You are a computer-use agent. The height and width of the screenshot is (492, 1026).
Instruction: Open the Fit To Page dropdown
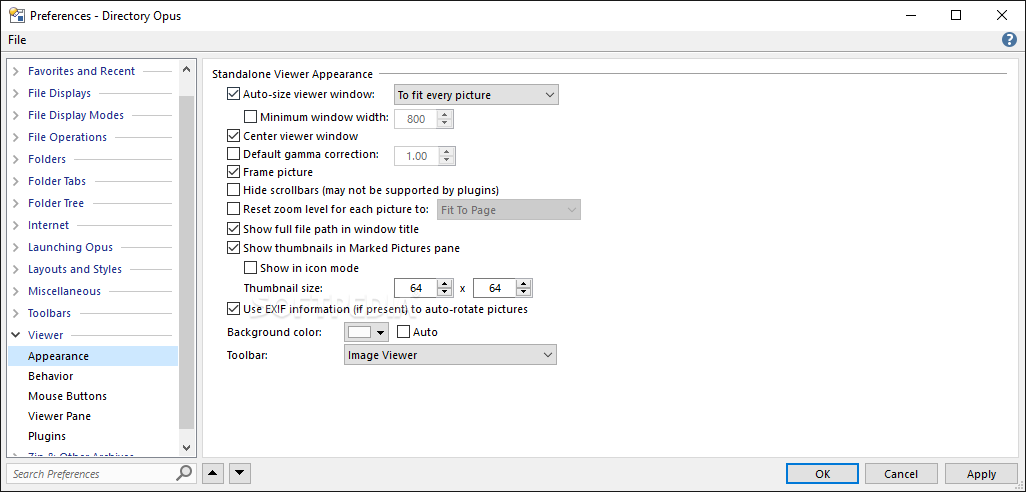508,210
